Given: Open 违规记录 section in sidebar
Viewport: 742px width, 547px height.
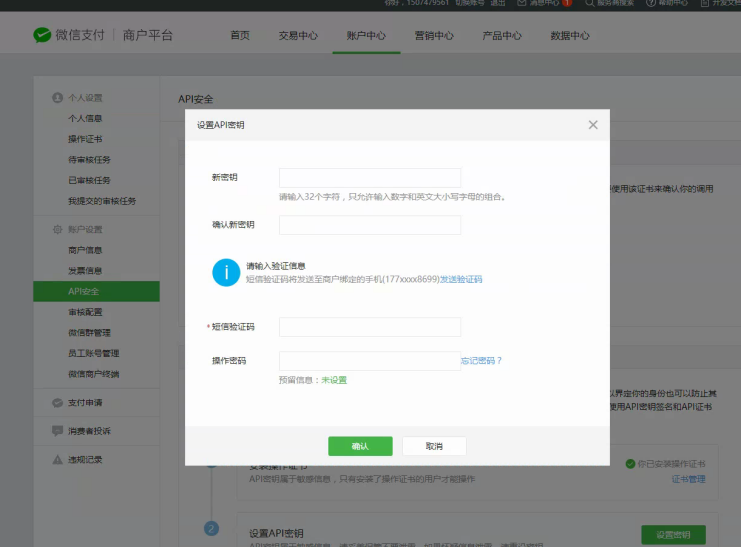Looking at the screenshot, I should [85, 459].
